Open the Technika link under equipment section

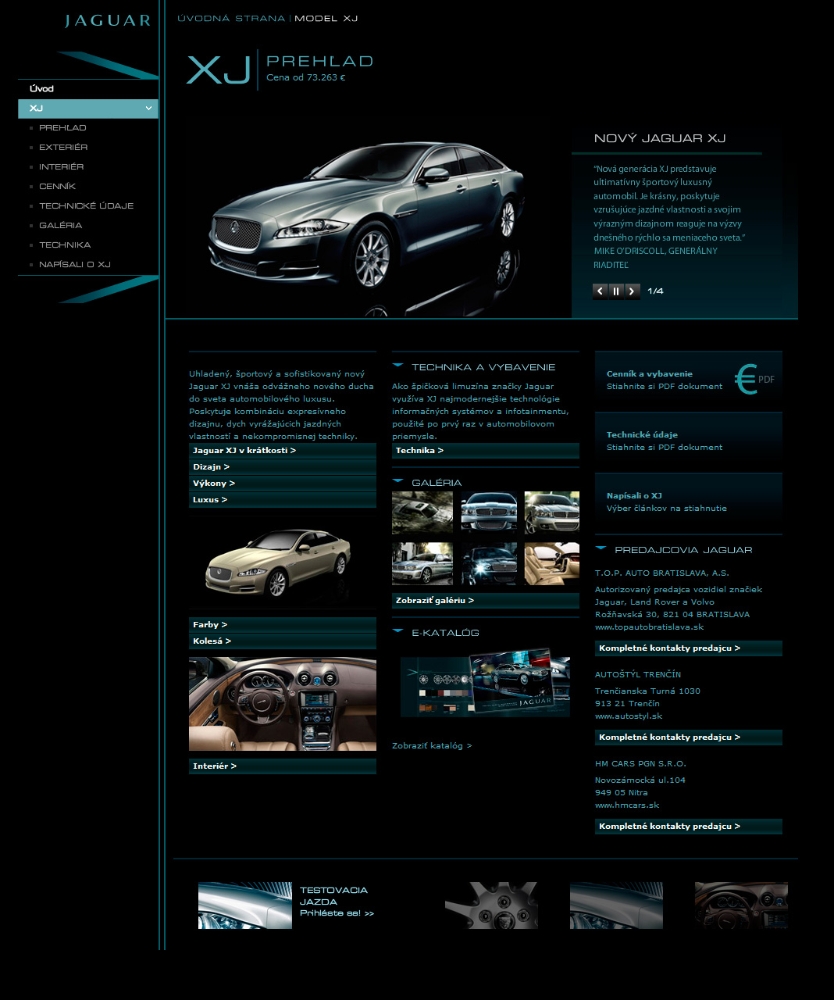[485, 451]
